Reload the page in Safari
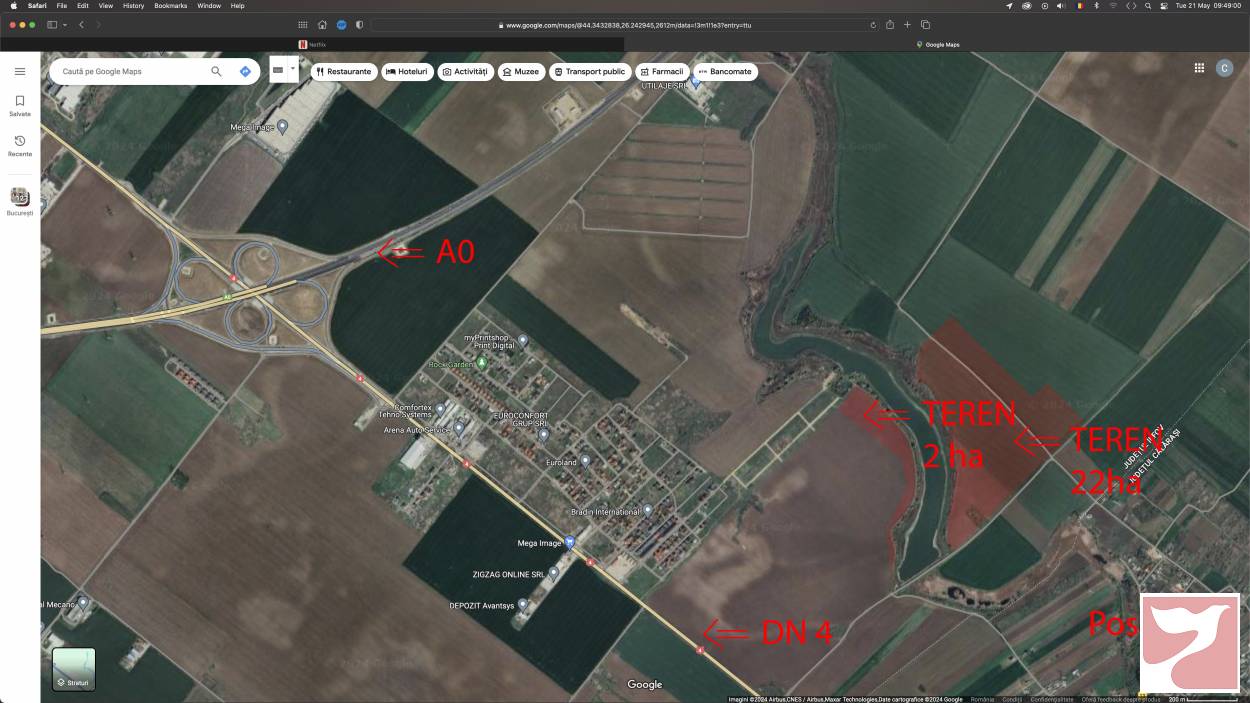The height and width of the screenshot is (703, 1250). point(873,25)
